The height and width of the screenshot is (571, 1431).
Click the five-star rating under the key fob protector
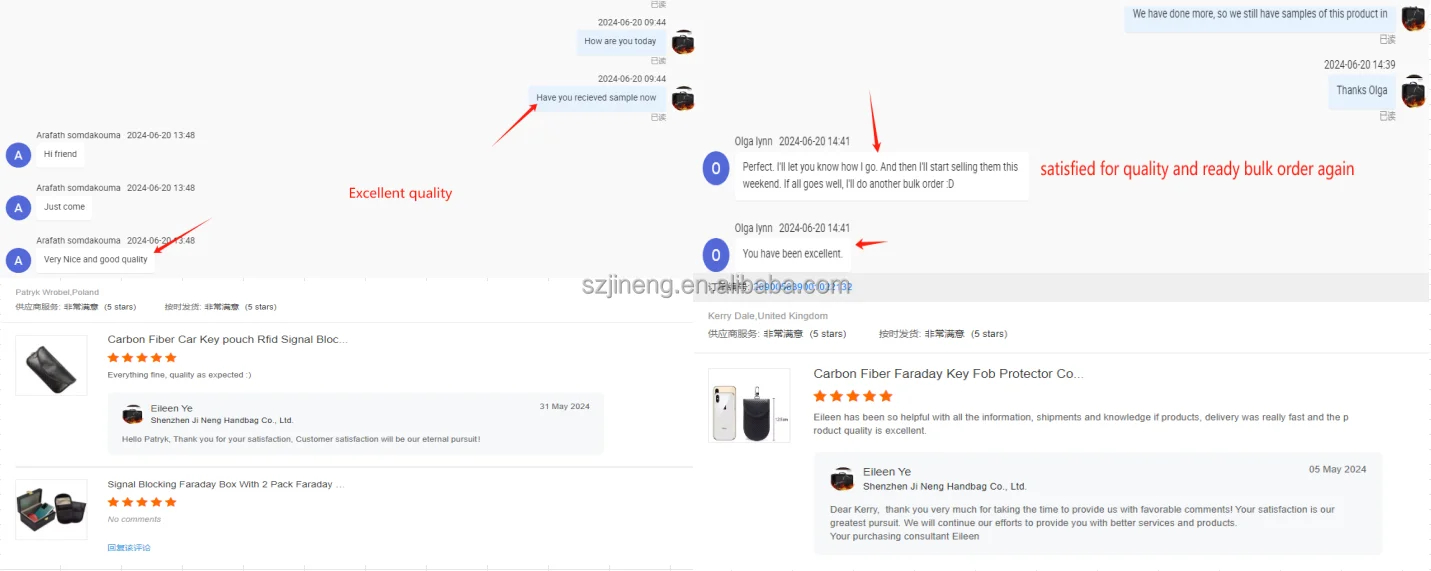853,397
